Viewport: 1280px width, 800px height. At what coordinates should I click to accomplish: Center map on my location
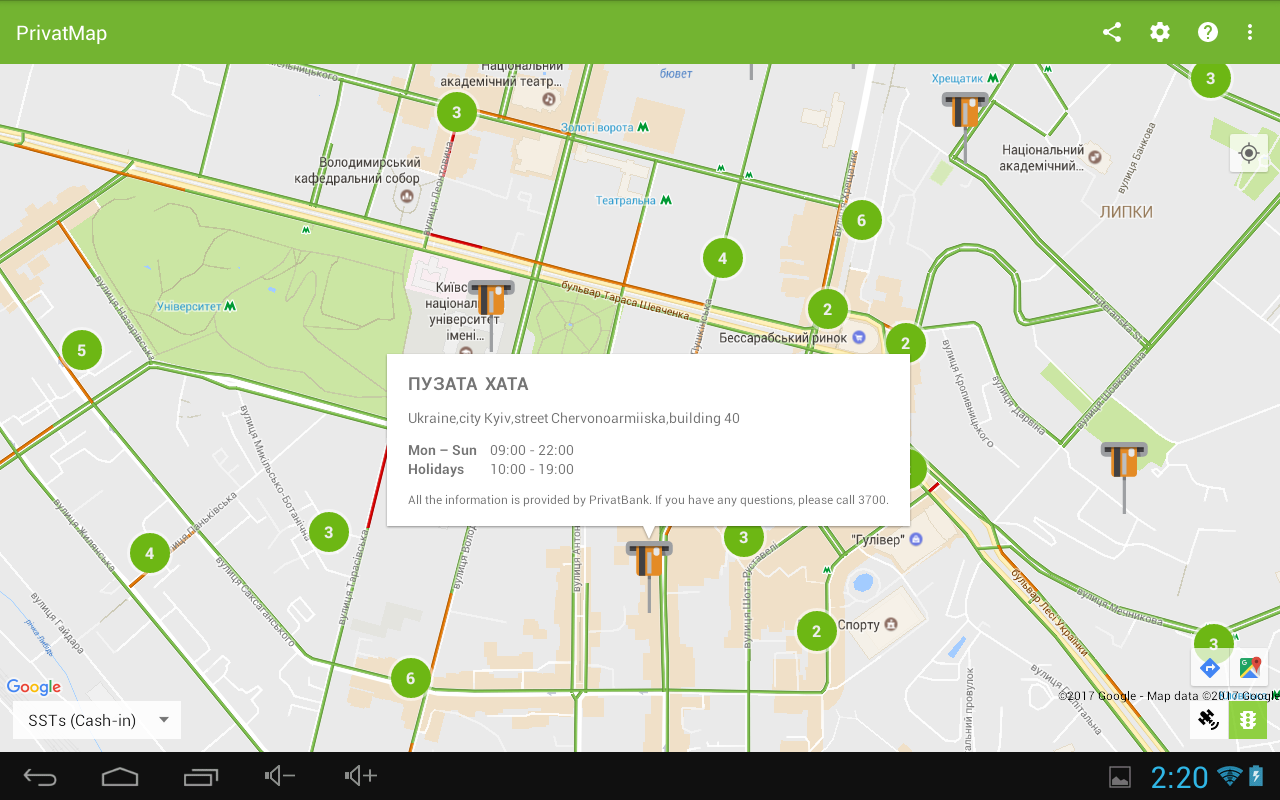coord(1248,153)
